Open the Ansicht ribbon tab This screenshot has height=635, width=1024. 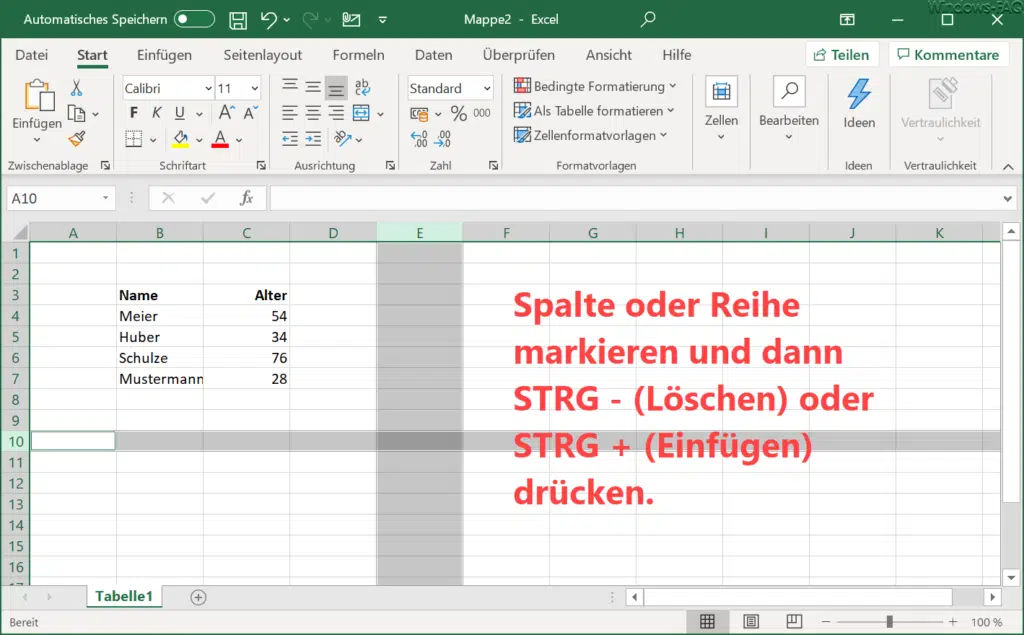click(608, 55)
